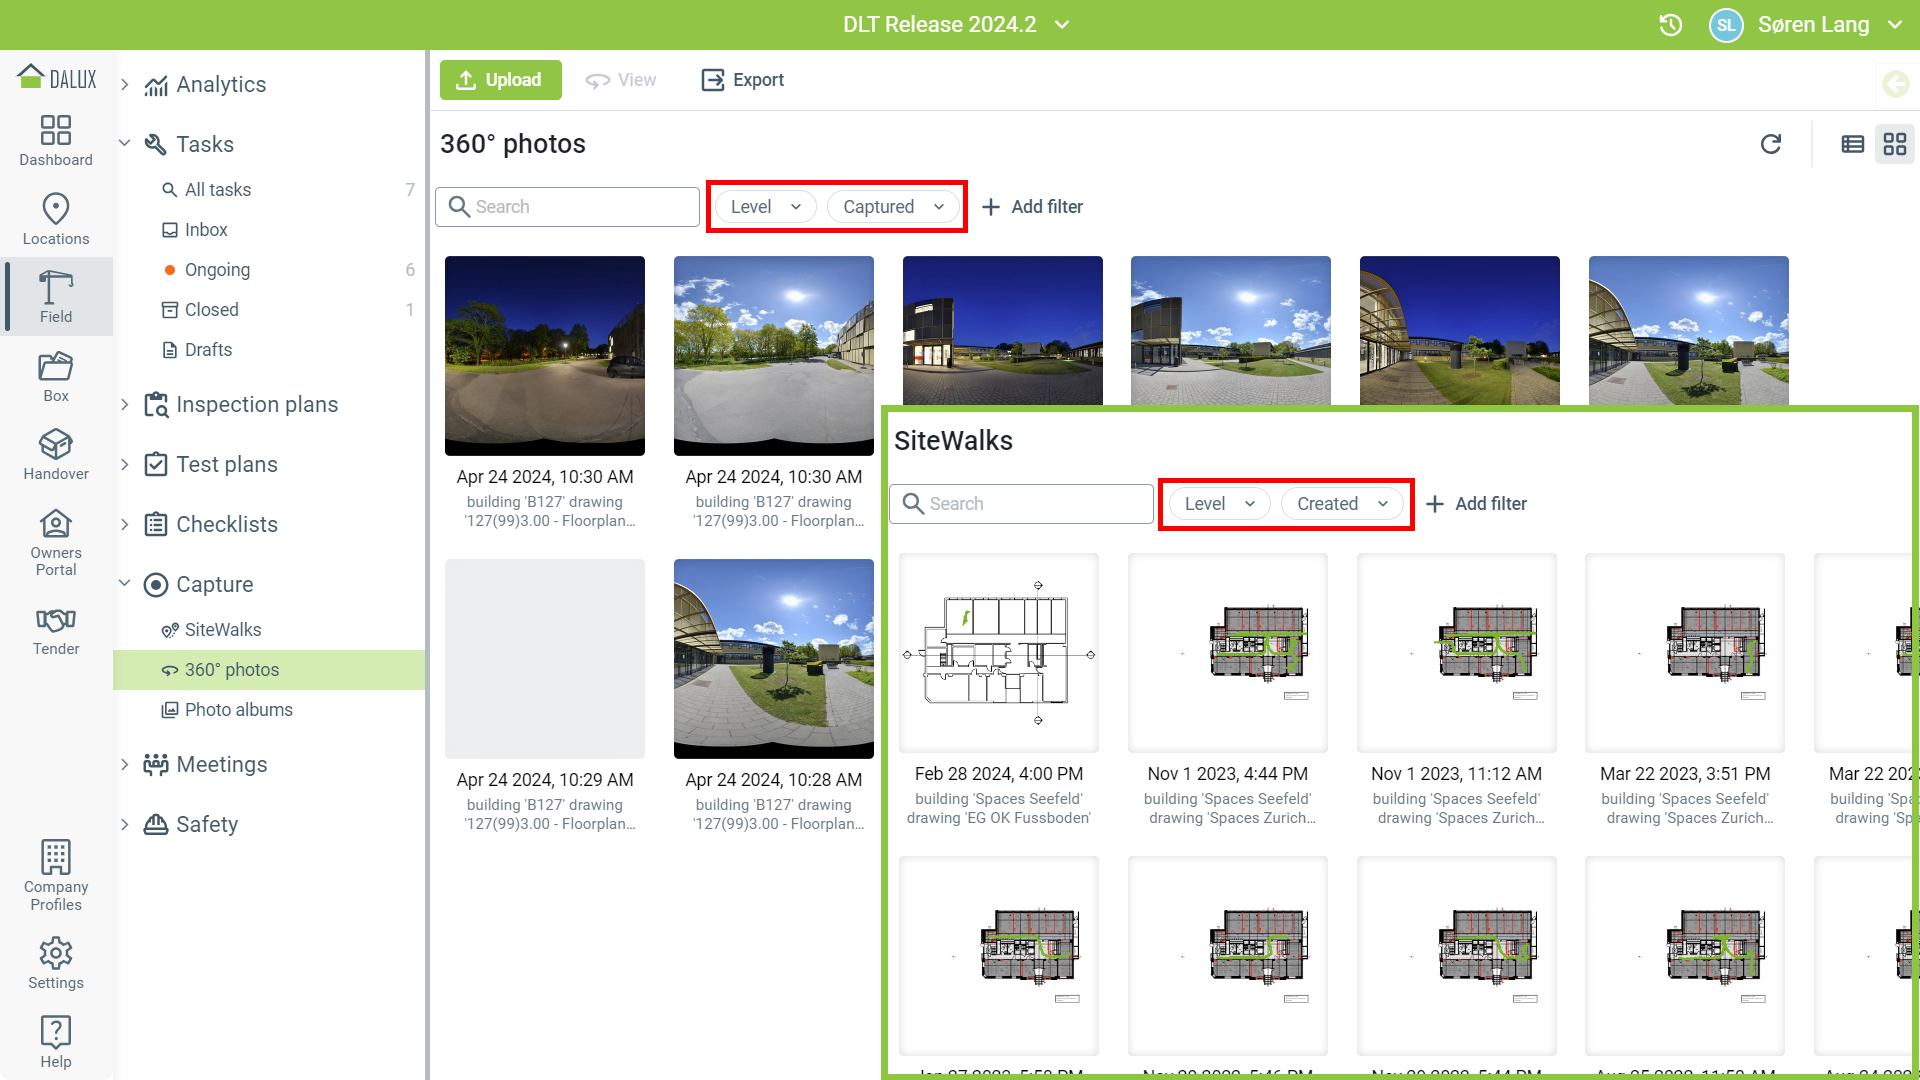The height and width of the screenshot is (1080, 1920).
Task: Open the Owners Portal module
Action: (56, 543)
